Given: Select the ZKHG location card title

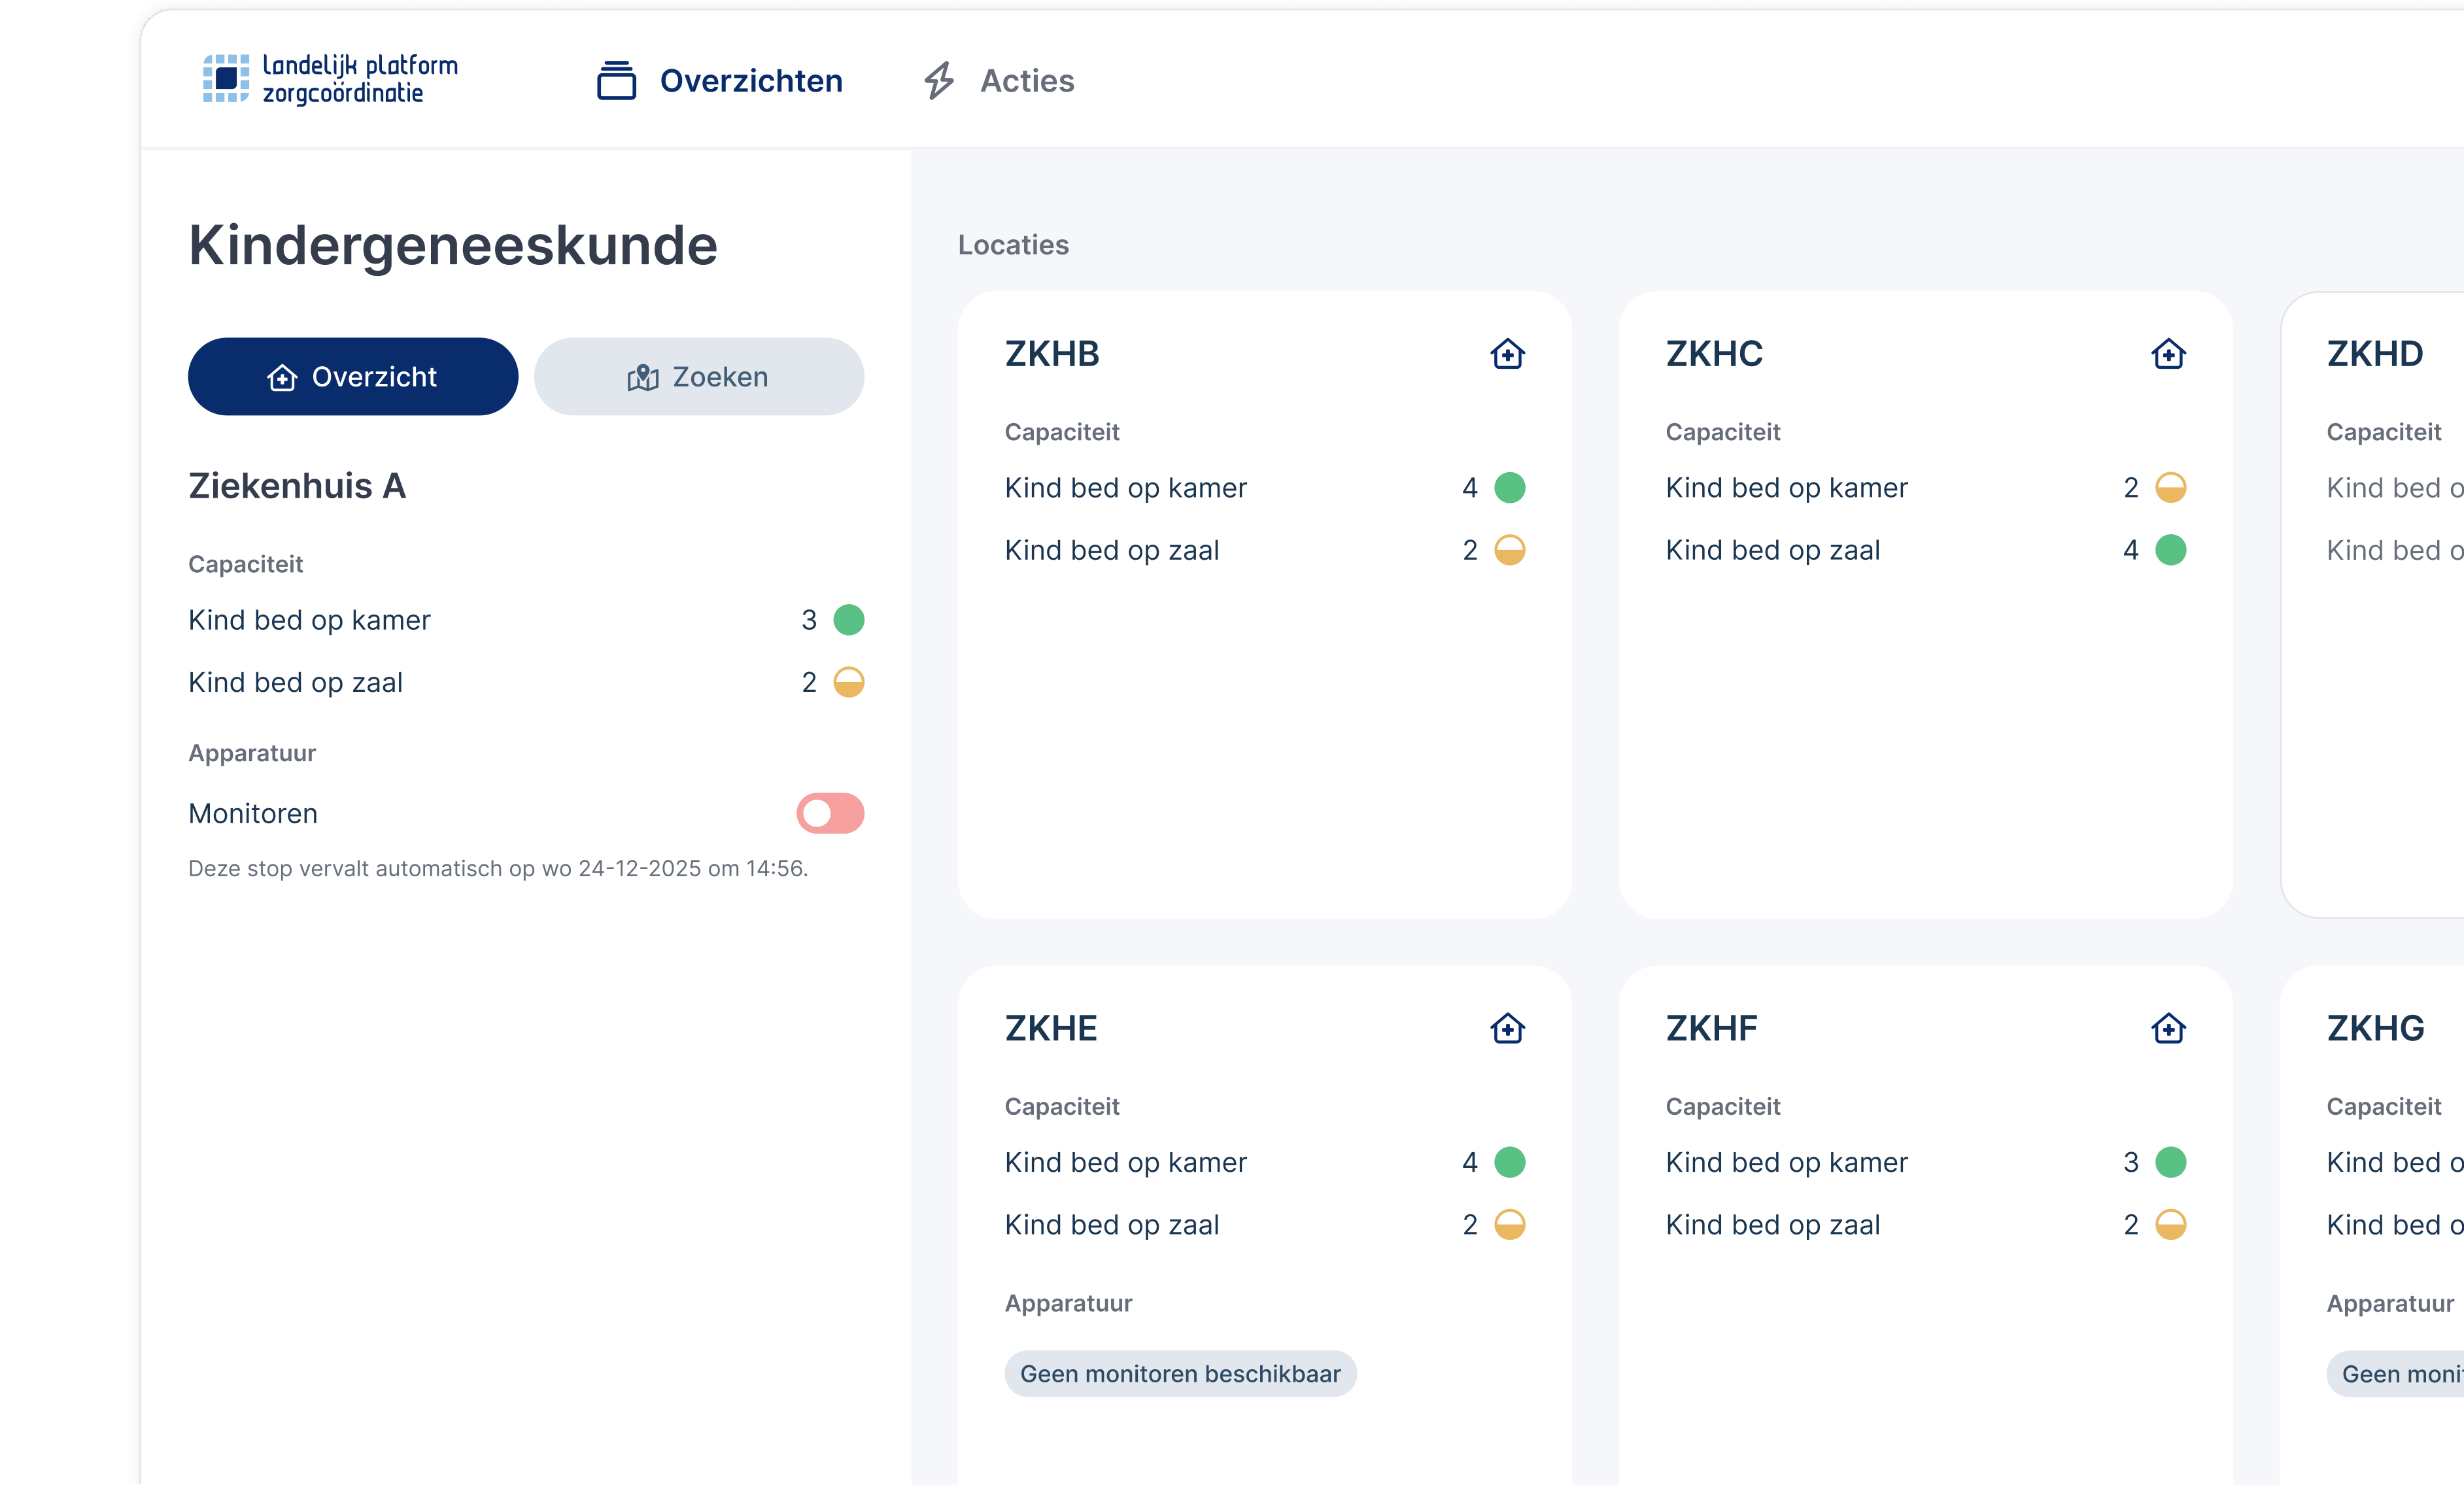Looking at the screenshot, I should click(2375, 1028).
